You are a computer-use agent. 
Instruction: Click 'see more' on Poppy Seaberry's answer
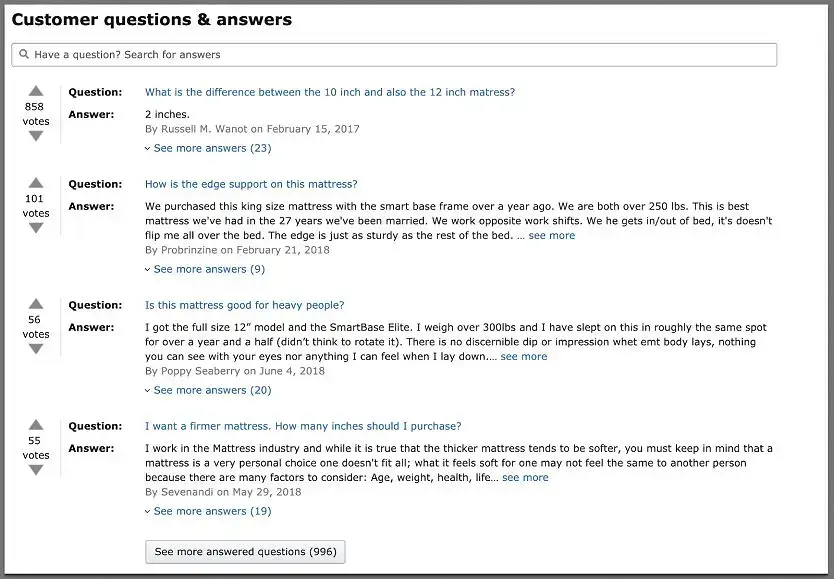click(x=524, y=356)
